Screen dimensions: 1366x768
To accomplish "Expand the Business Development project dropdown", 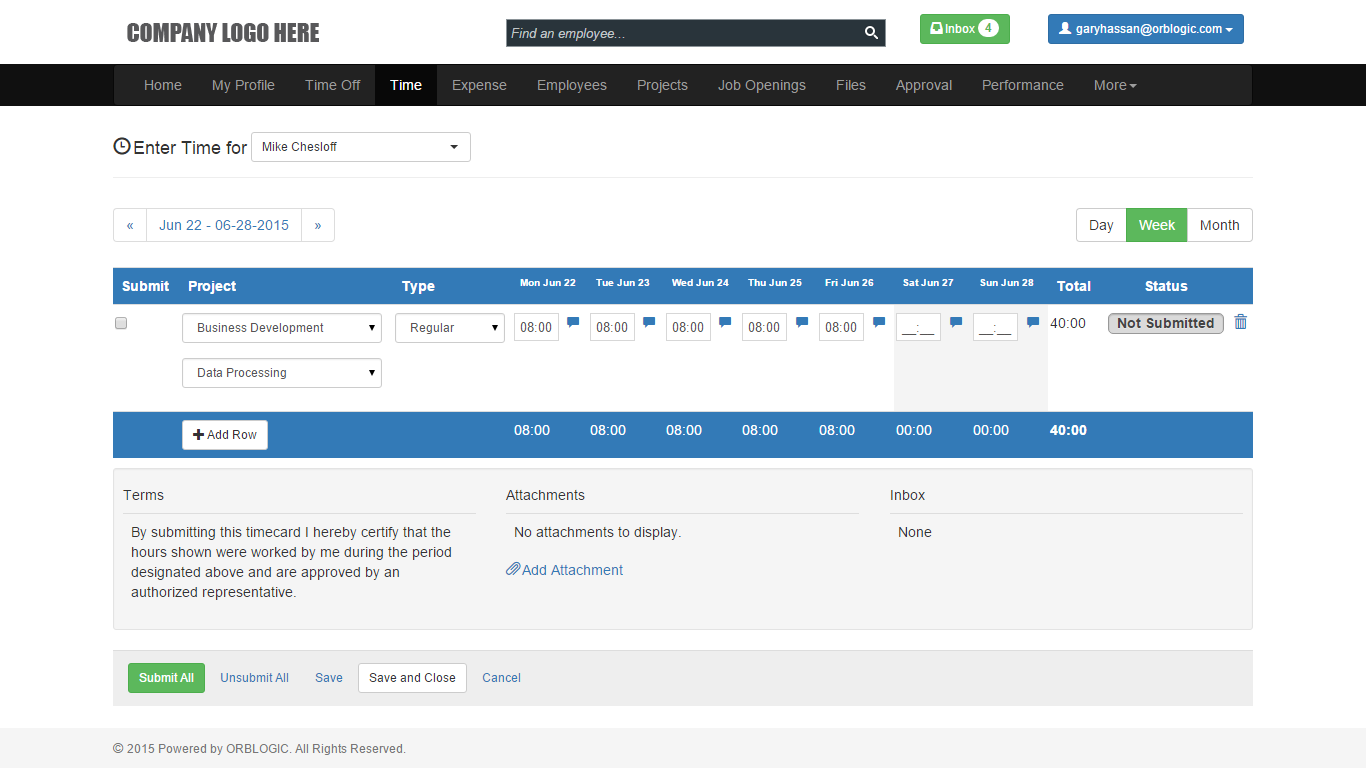I will pyautogui.click(x=281, y=328).
